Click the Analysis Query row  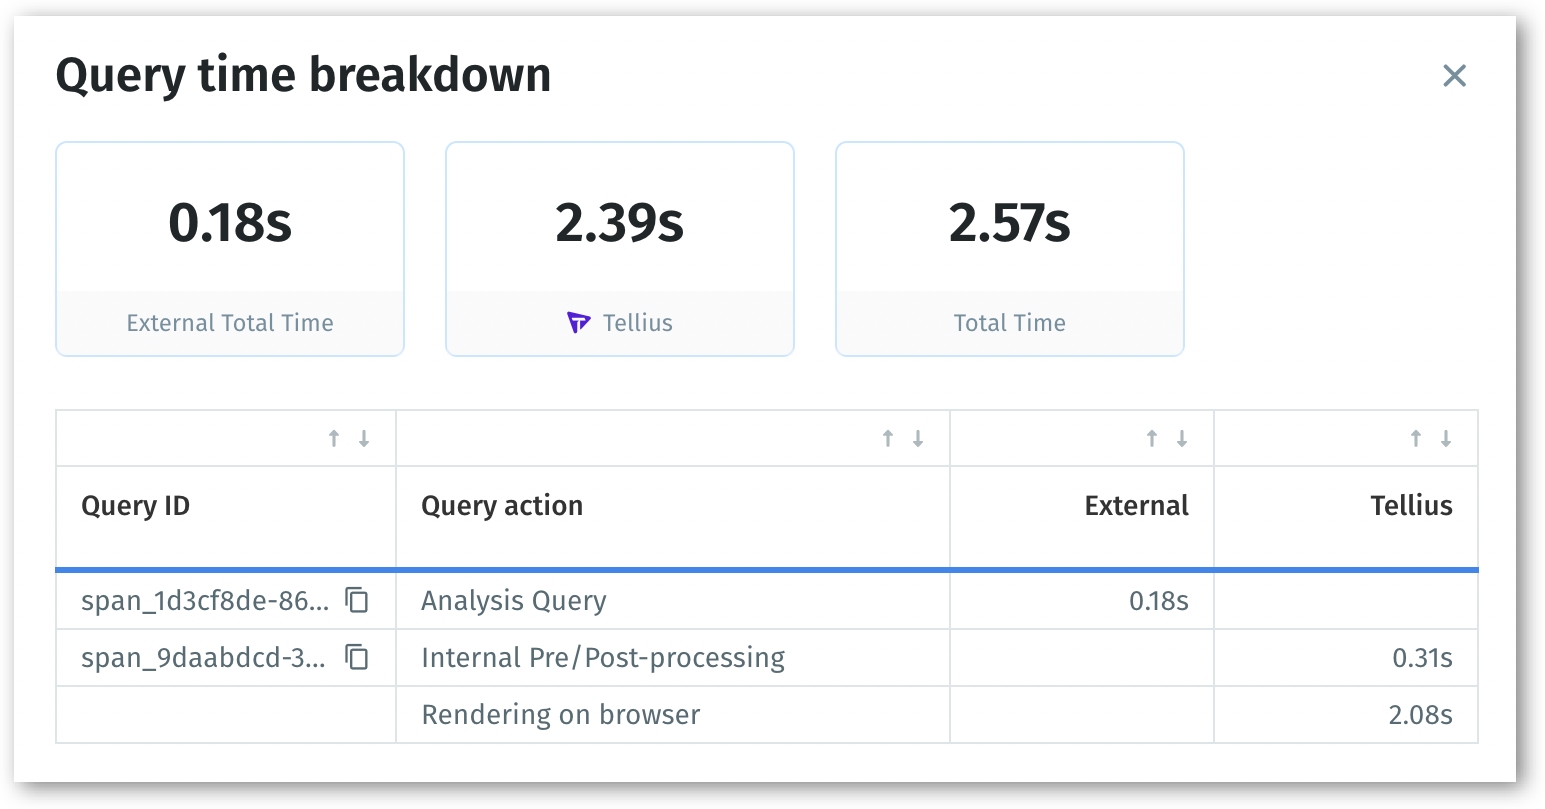(514, 600)
